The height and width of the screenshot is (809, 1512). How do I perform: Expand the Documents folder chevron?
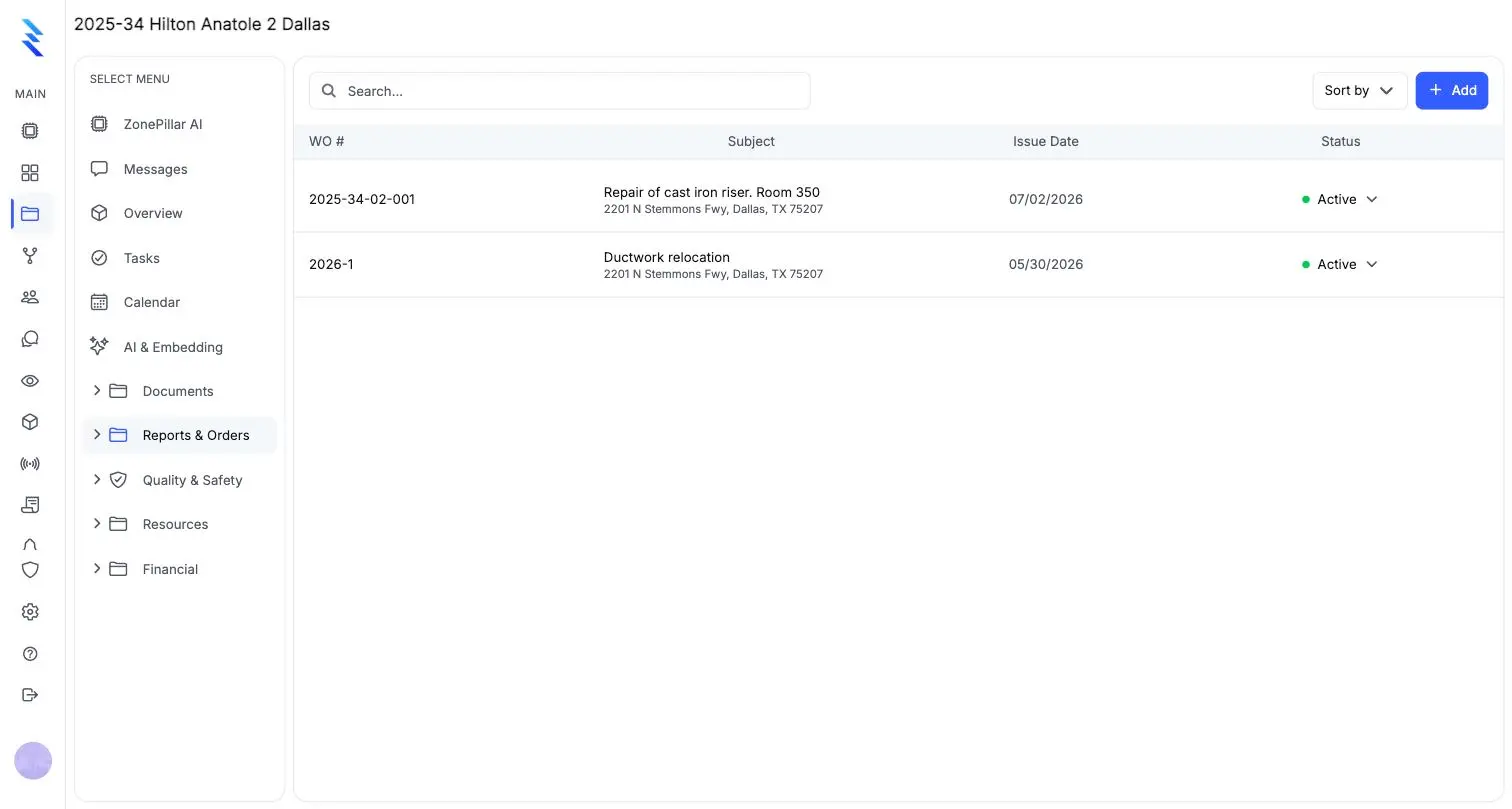(97, 390)
